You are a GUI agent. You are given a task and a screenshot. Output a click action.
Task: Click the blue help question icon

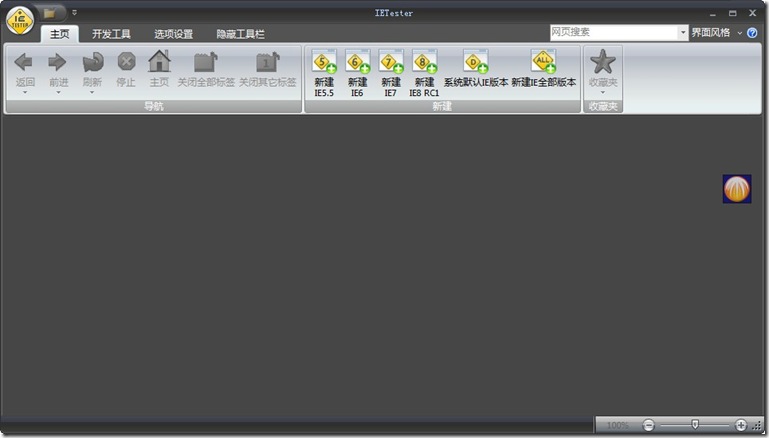(752, 32)
